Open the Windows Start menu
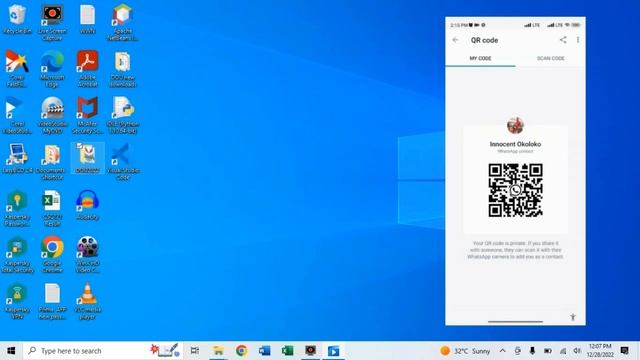This screenshot has height=360, width=640. point(11,351)
